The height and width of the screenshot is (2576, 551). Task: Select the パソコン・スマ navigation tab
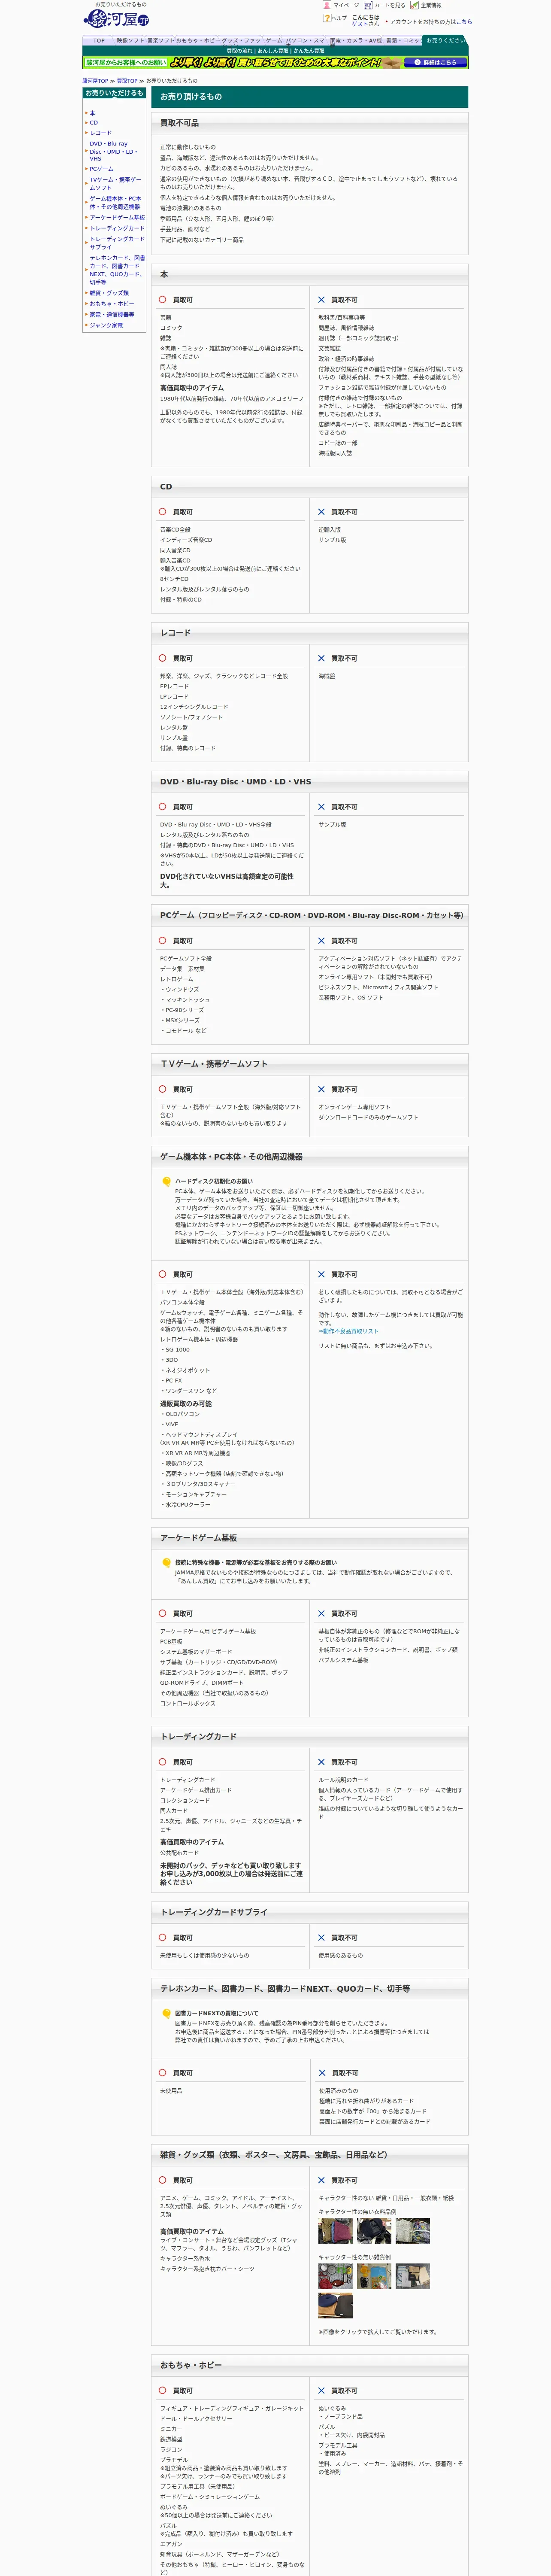pyautogui.click(x=306, y=41)
